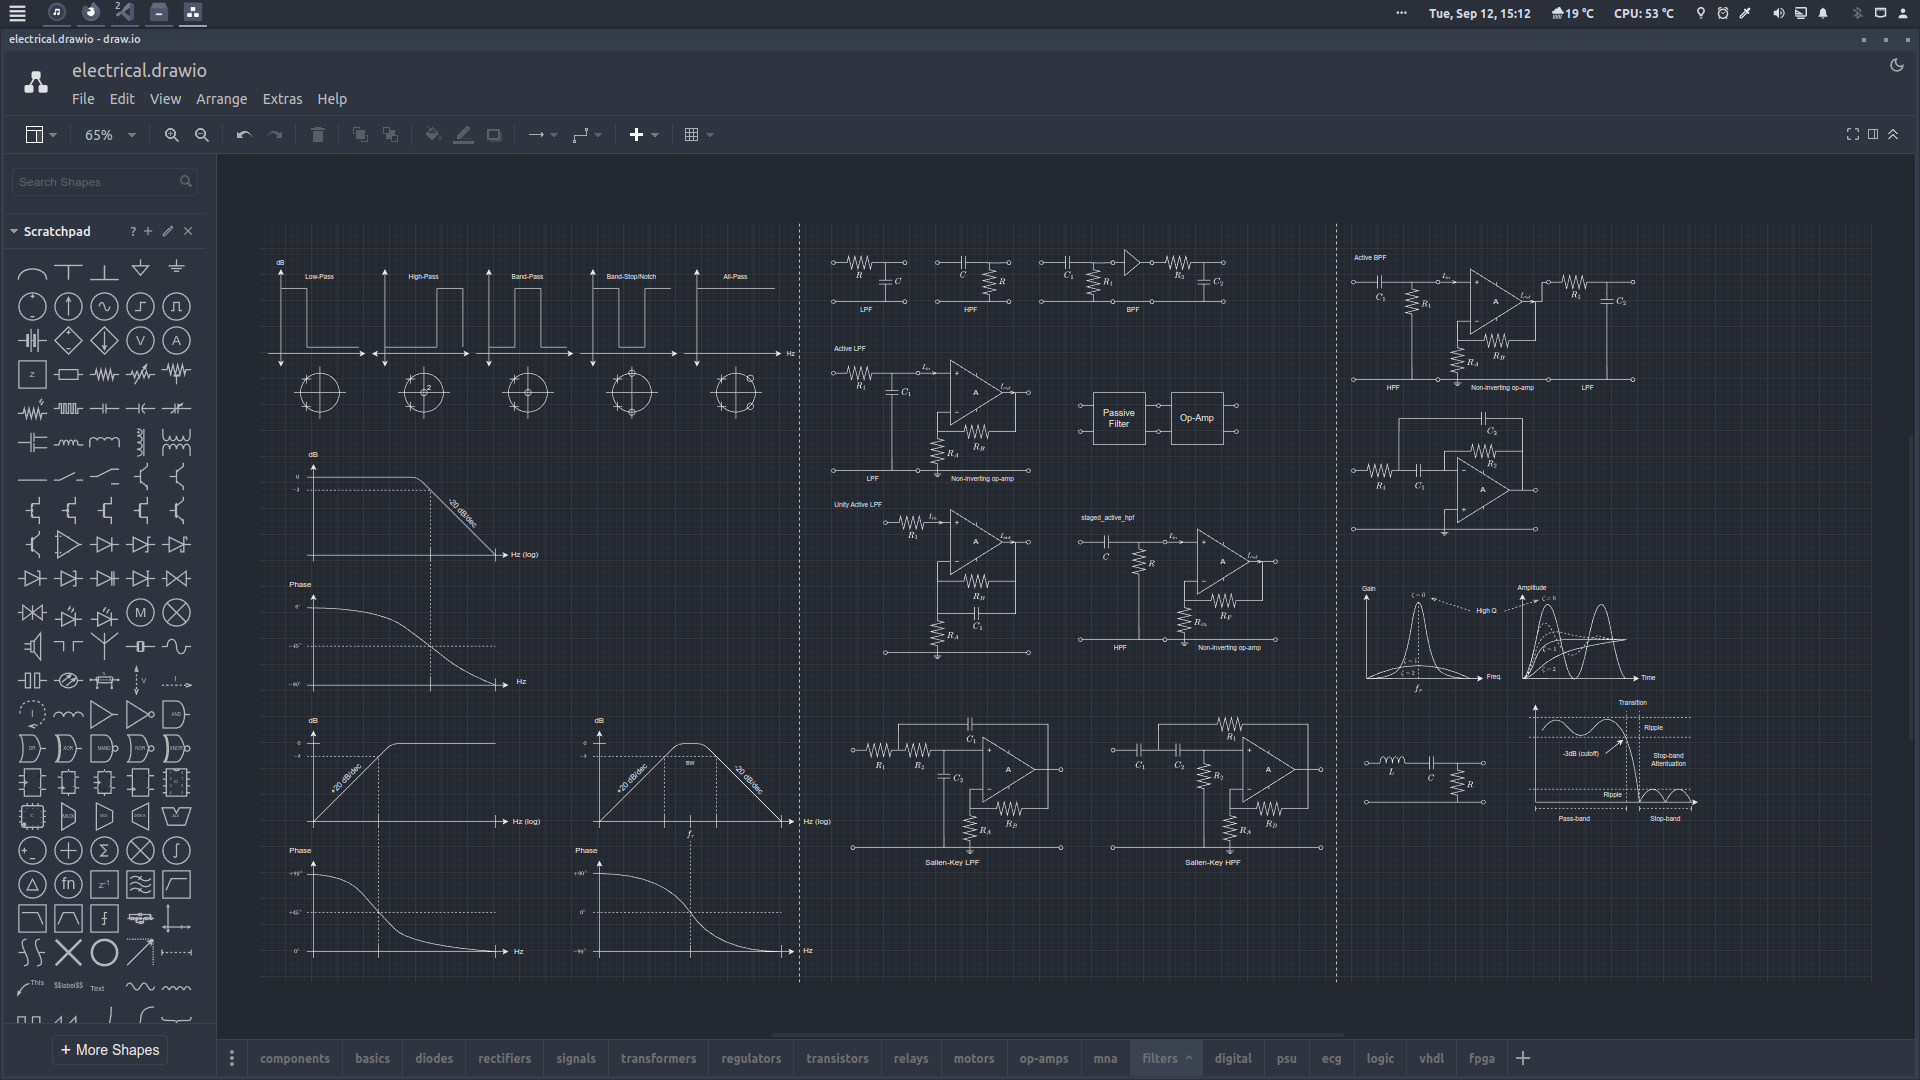1920x1080 pixels.
Task: Toggle the dark mode moon icon
Action: click(x=1896, y=65)
